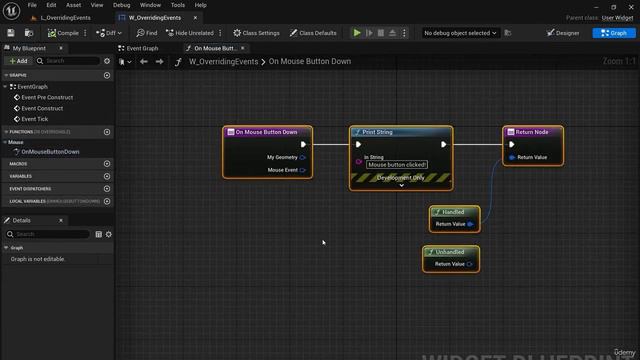Close the On Mouse Button Down graph tab
The height and width of the screenshot is (360, 640).
coord(243,48)
